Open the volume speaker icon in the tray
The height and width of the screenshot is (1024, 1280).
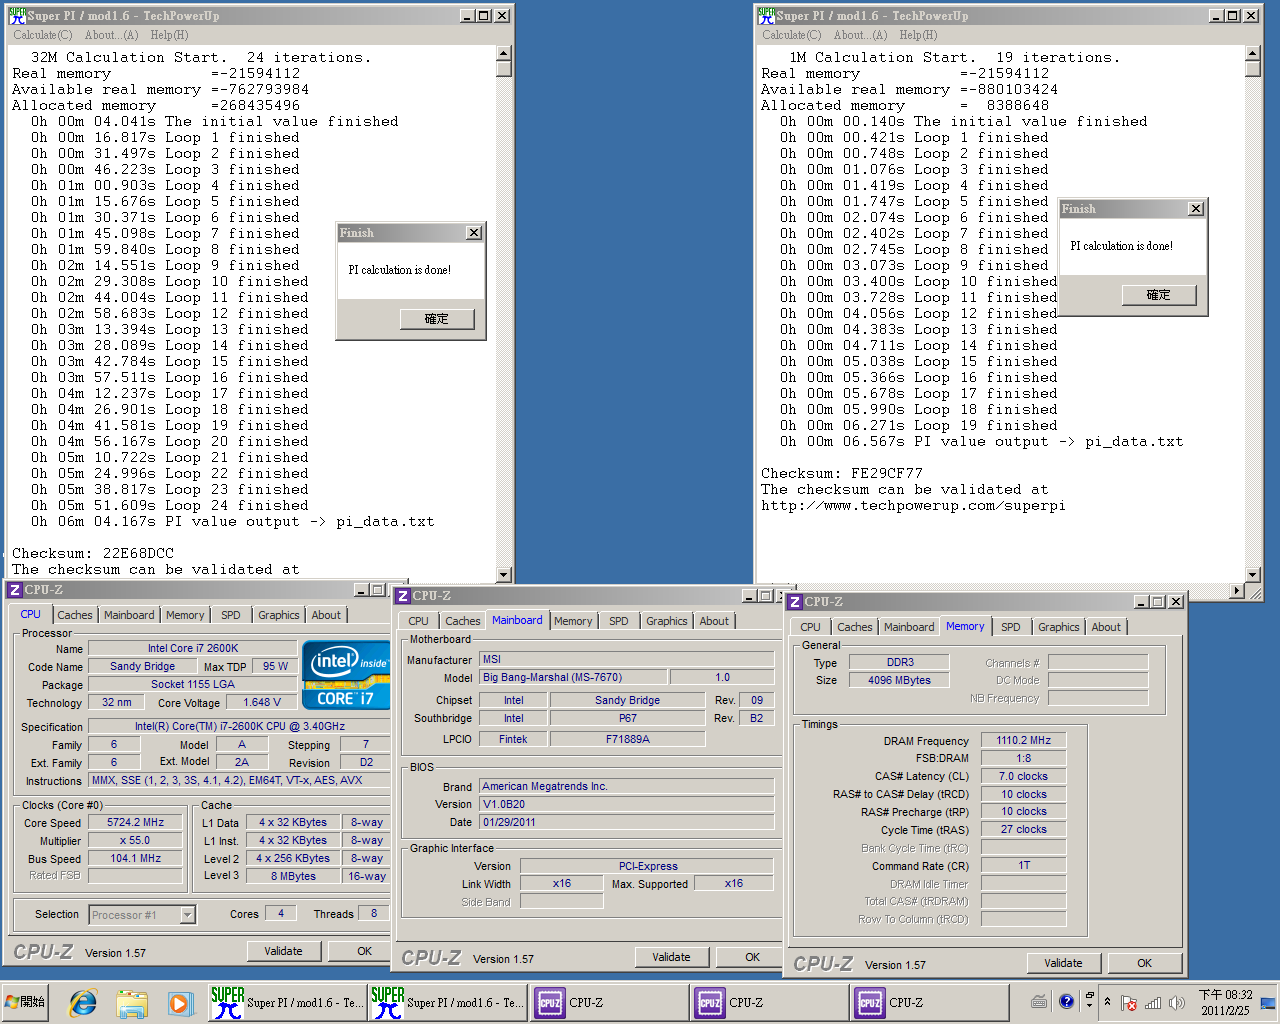(x=1177, y=1003)
